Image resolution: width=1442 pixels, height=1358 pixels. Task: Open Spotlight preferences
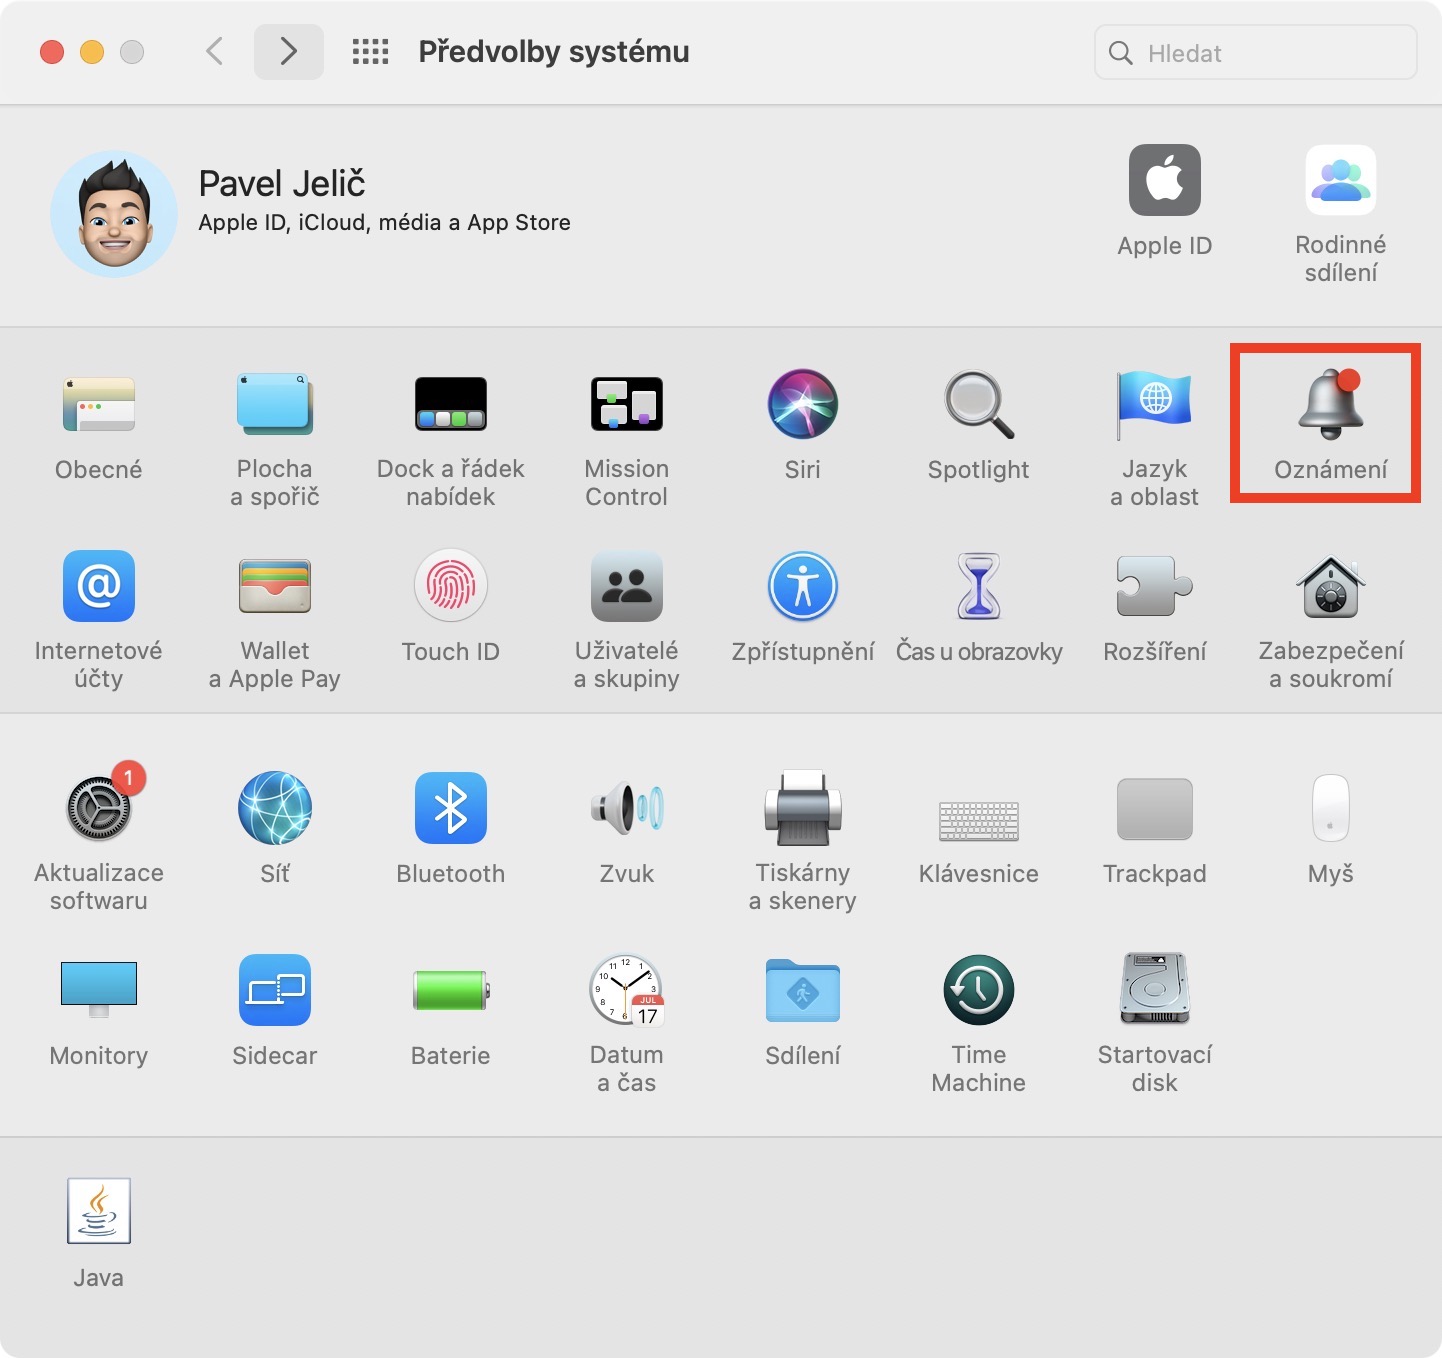979,405
